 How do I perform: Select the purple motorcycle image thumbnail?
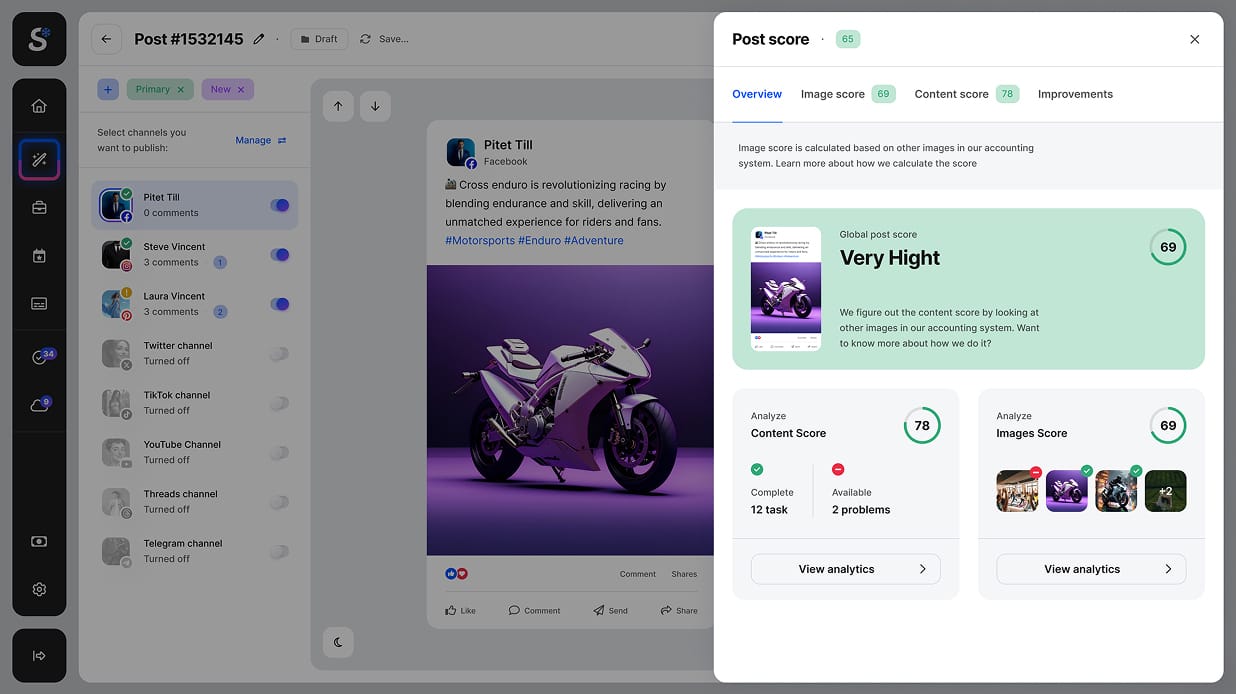point(1066,491)
